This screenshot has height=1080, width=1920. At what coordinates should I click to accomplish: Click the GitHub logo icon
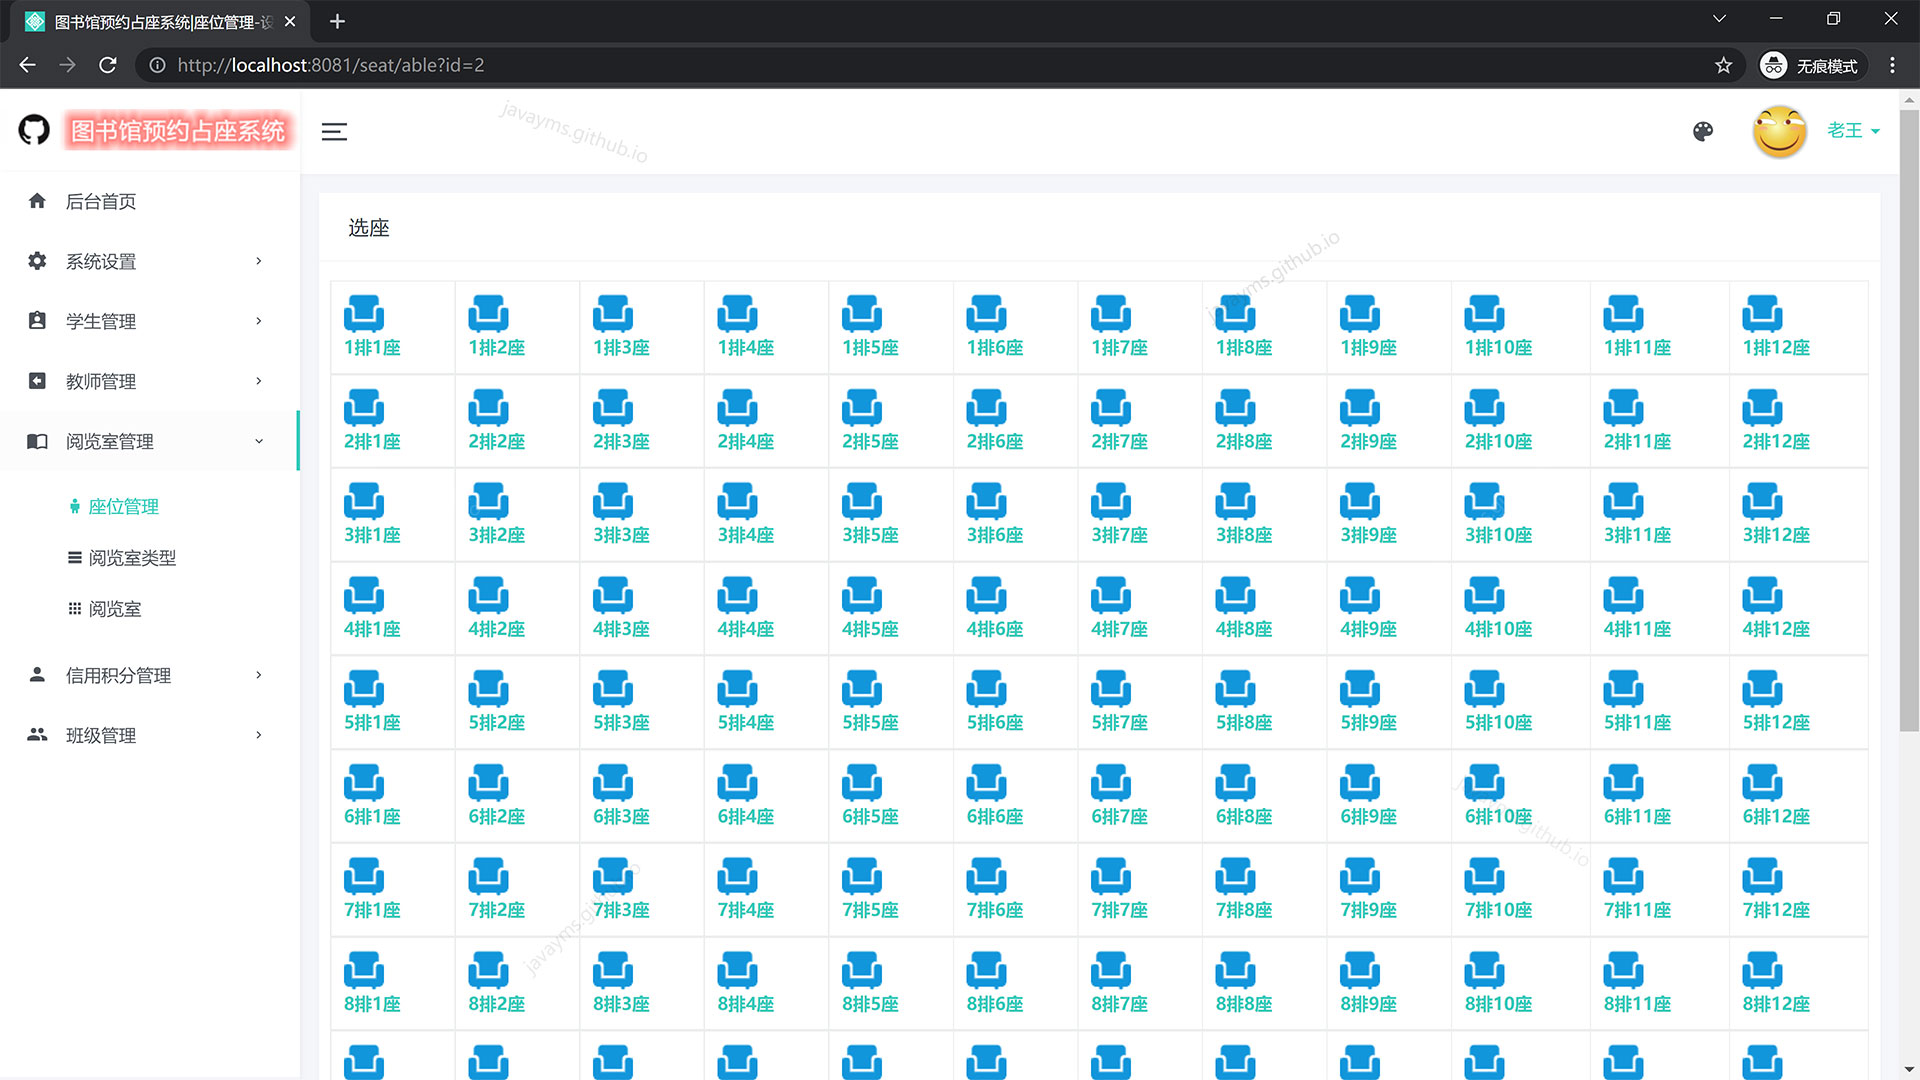(34, 130)
